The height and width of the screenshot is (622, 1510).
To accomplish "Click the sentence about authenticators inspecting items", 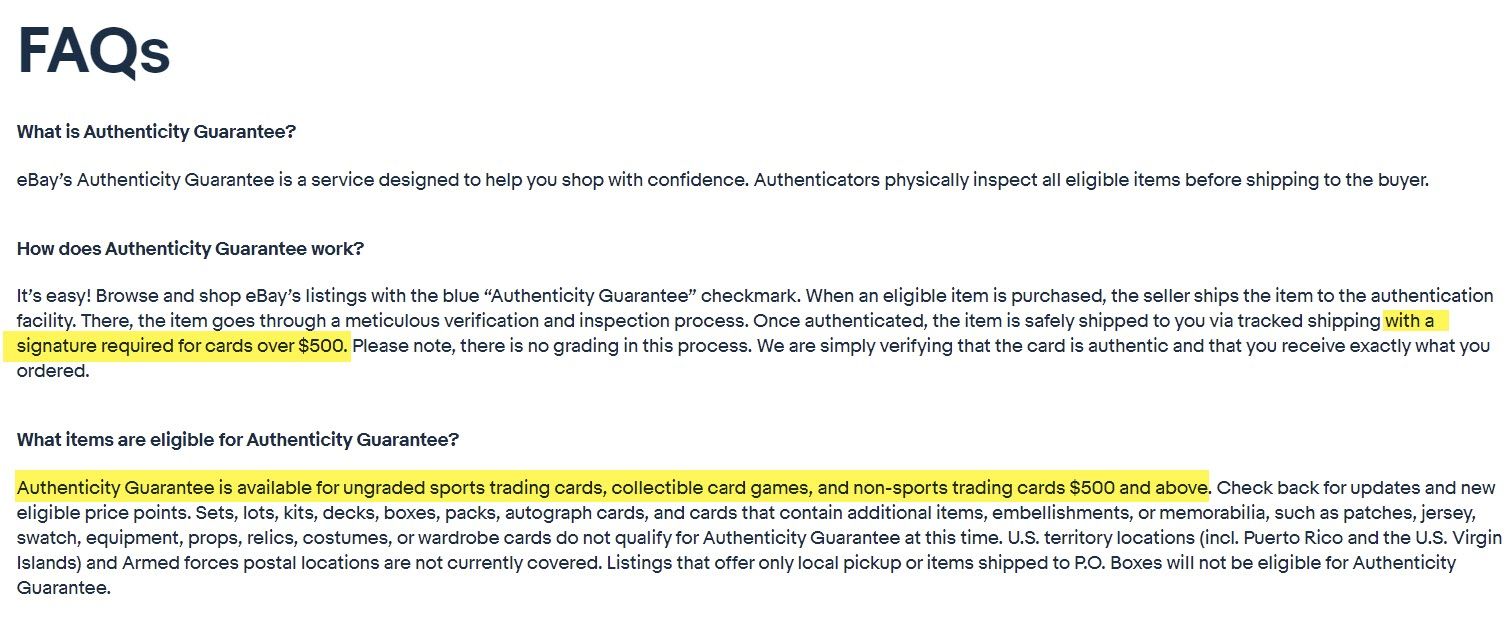I will pos(1091,180).
